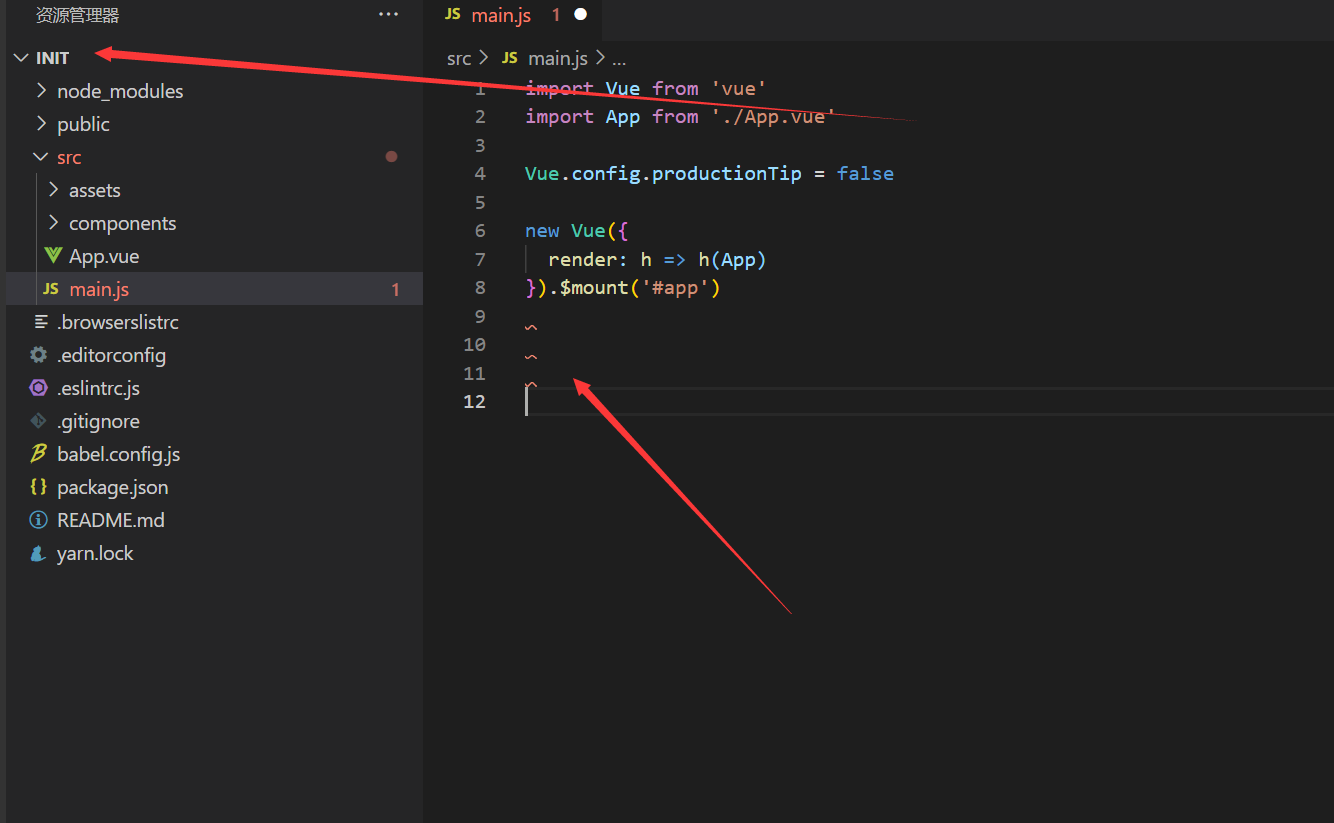Open .browserslistrc file
Screen dimensions: 1334x823
point(118,322)
